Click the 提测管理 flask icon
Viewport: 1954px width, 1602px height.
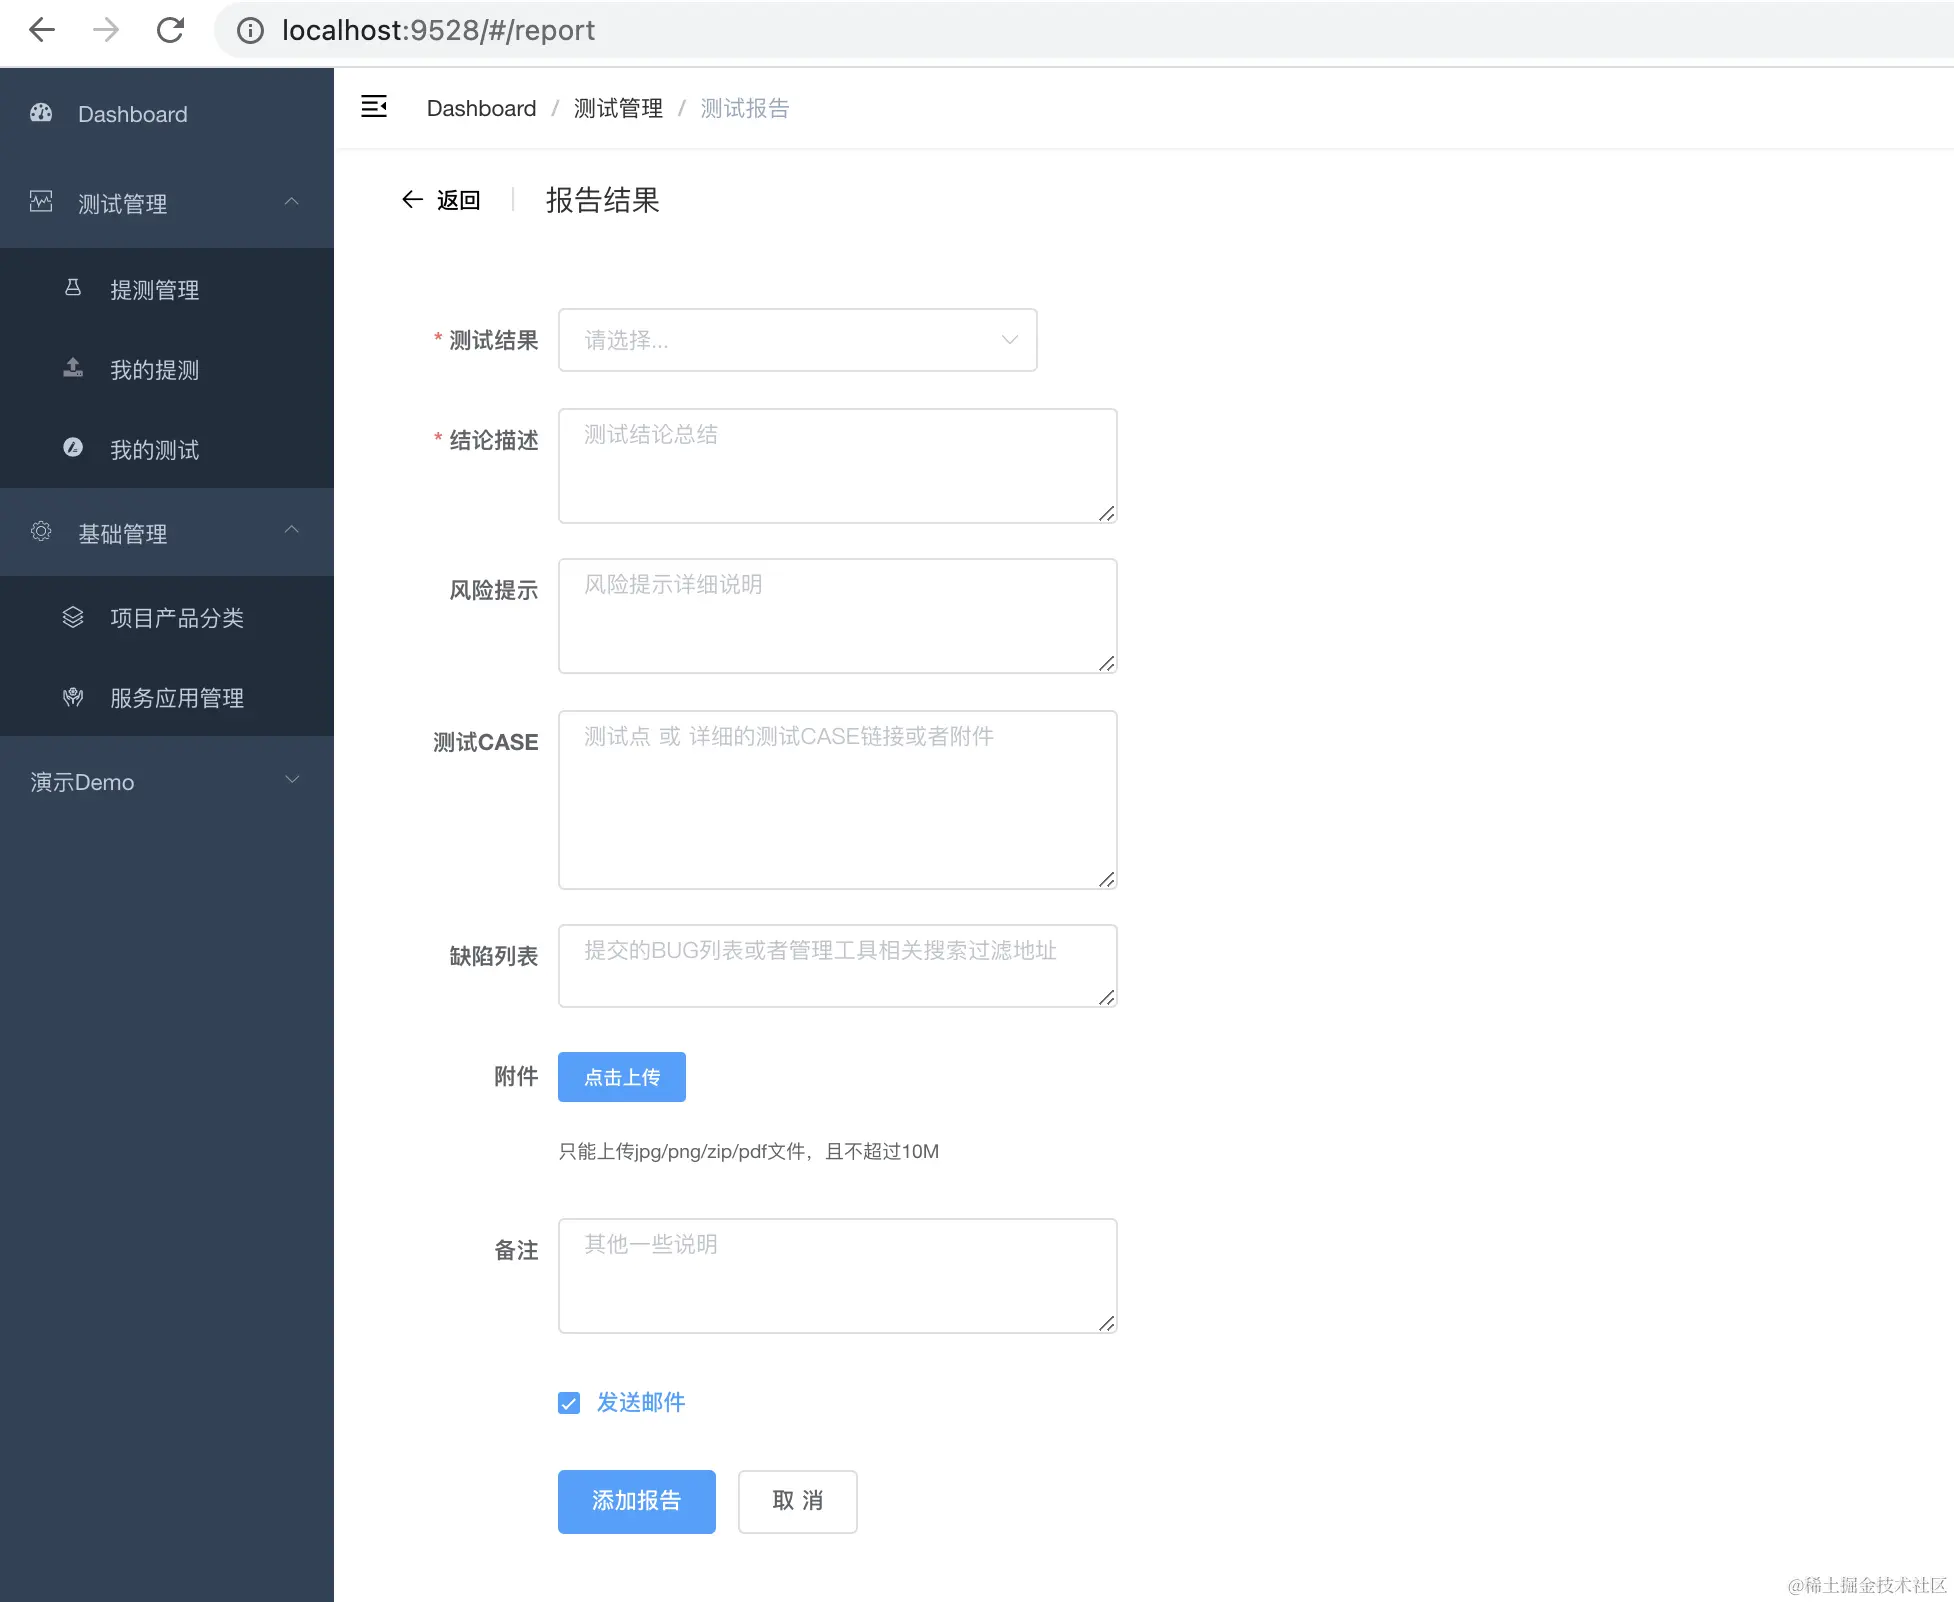73,288
